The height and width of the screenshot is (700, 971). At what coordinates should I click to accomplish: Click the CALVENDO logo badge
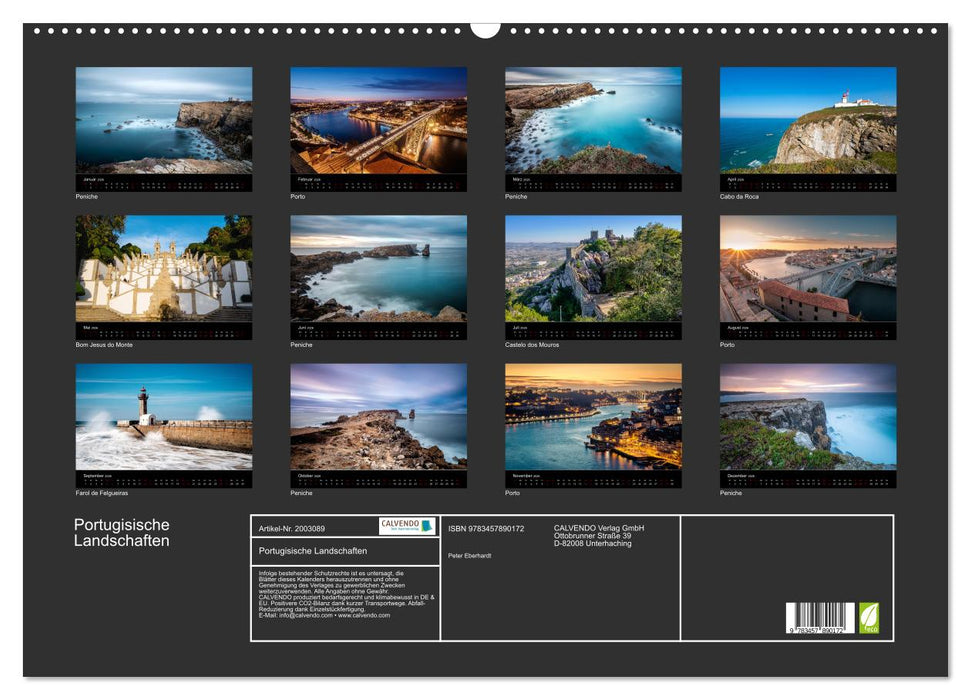[407, 526]
